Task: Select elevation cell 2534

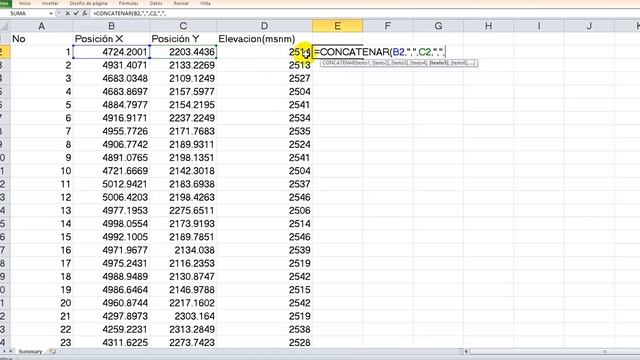Action: 264,118
